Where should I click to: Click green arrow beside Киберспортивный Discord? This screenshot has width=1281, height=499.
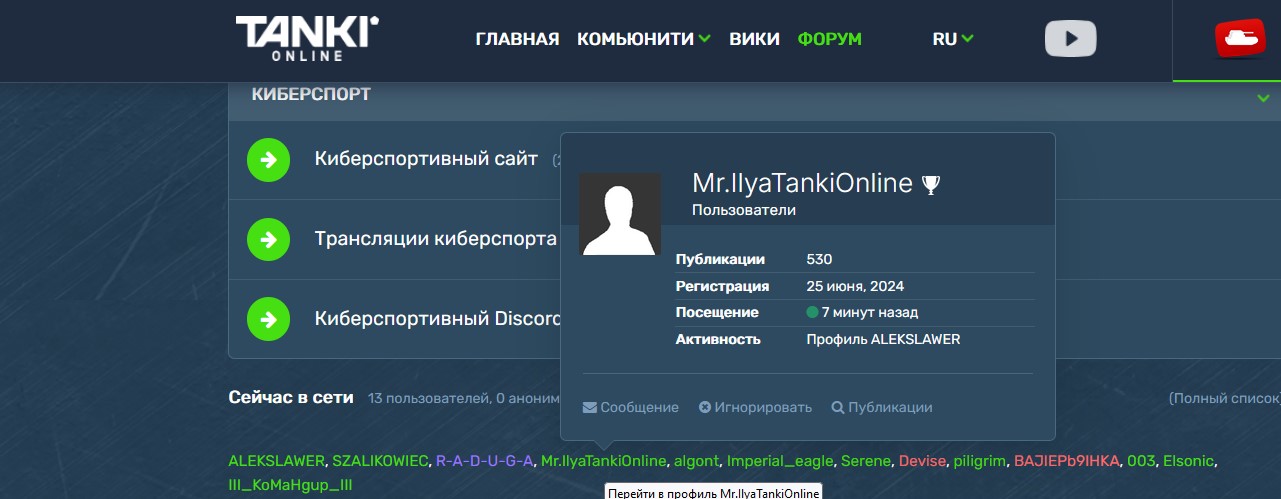(x=268, y=320)
